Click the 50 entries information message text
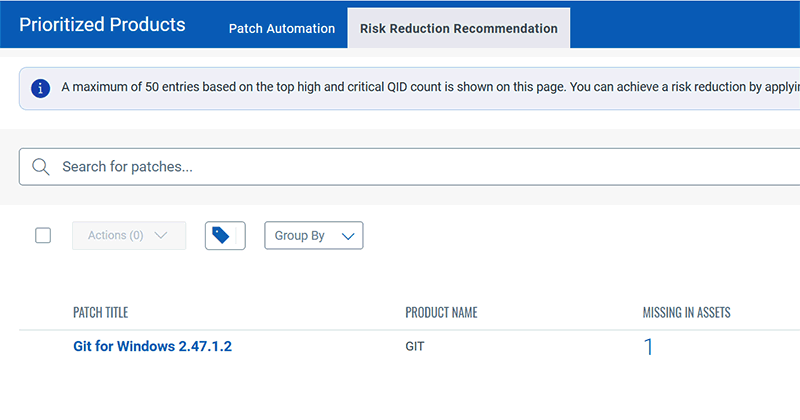Viewport: 800px width, 420px height. 430,87
